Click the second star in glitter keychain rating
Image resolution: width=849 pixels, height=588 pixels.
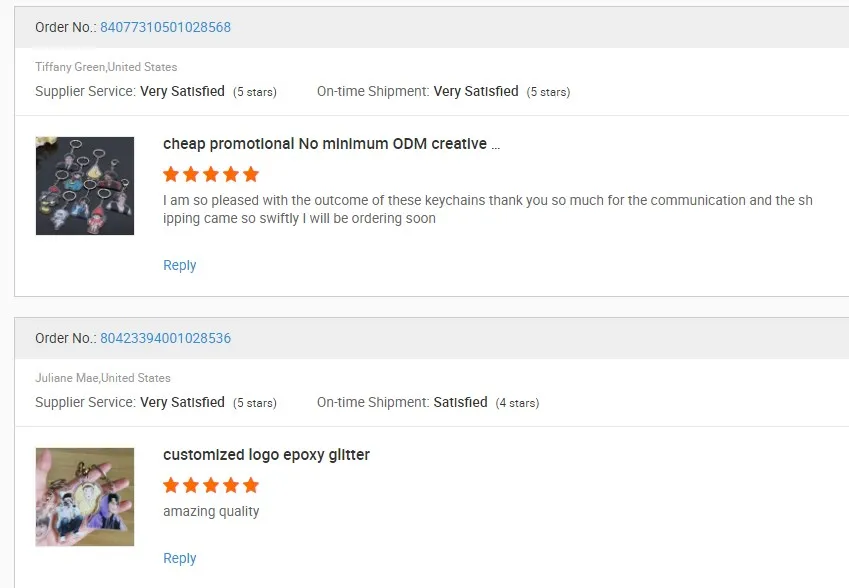[191, 485]
